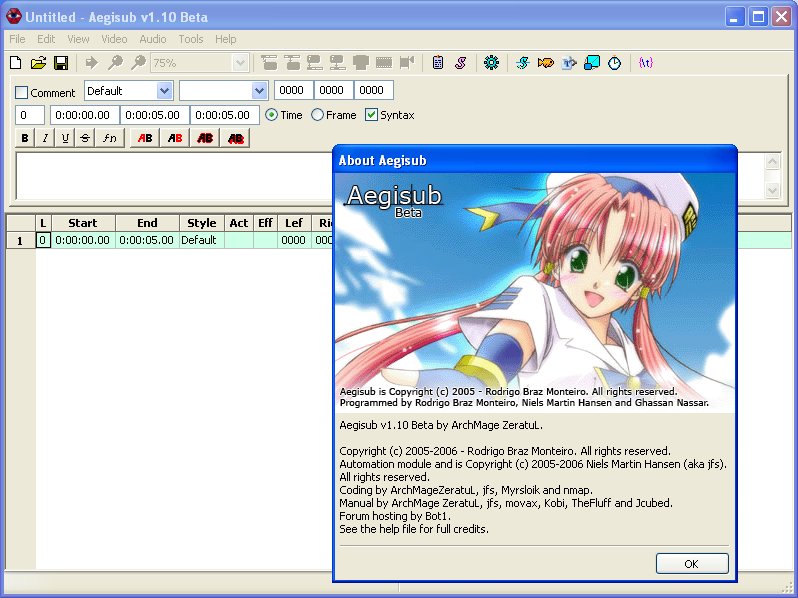Image resolution: width=798 pixels, height=598 pixels.
Task: Open the Tools menu
Action: click(x=190, y=39)
